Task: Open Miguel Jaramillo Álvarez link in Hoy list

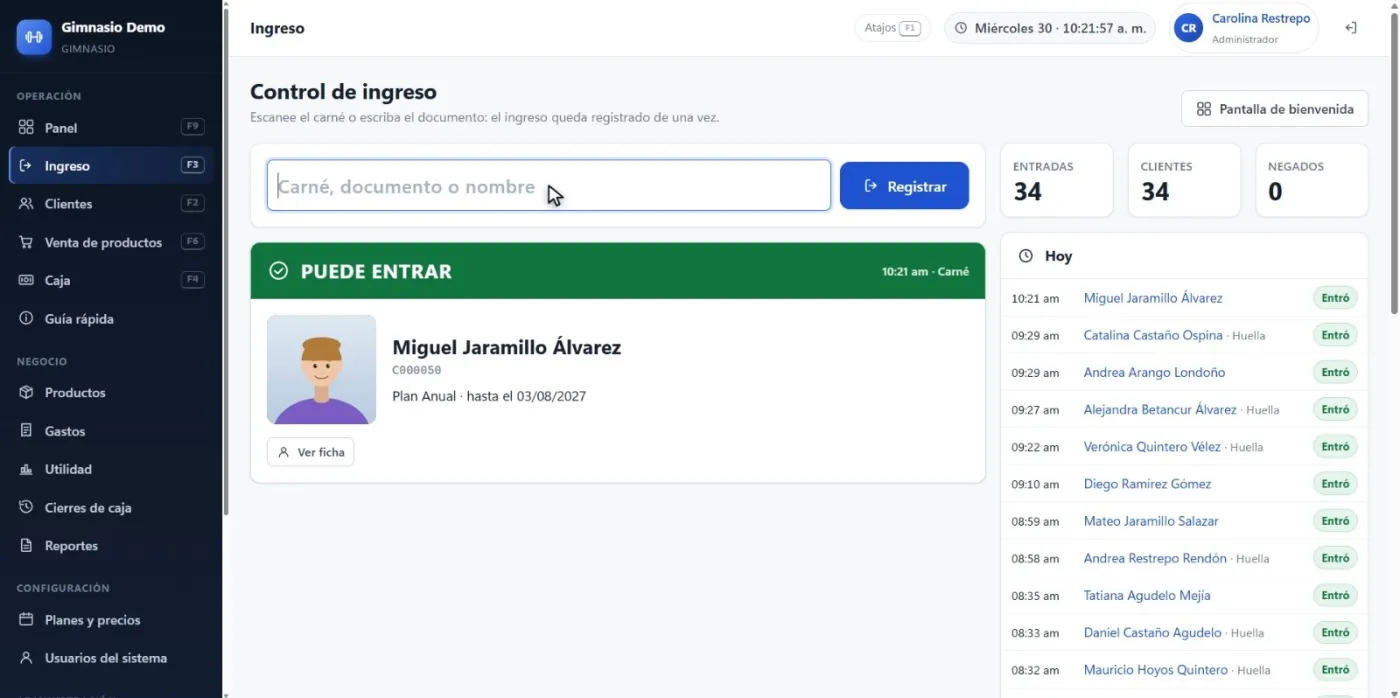Action: [1153, 298]
